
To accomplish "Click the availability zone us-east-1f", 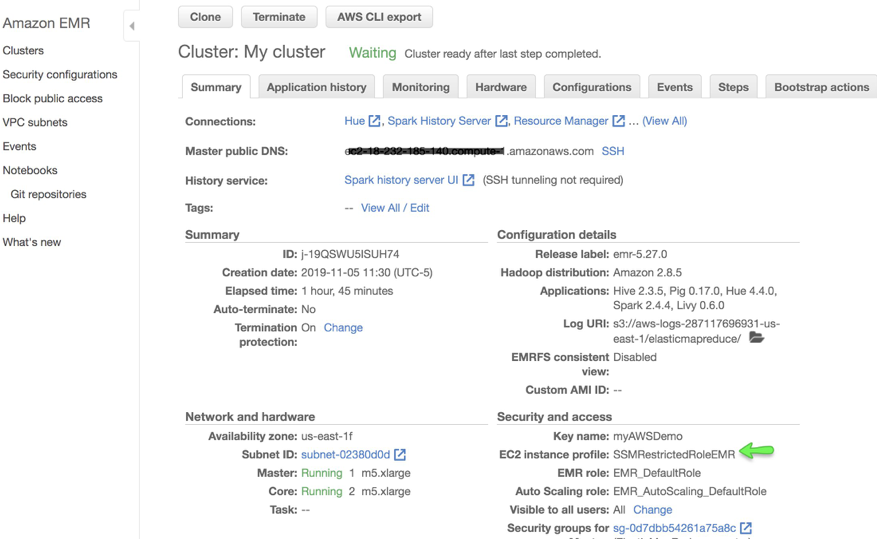I will pos(327,436).
